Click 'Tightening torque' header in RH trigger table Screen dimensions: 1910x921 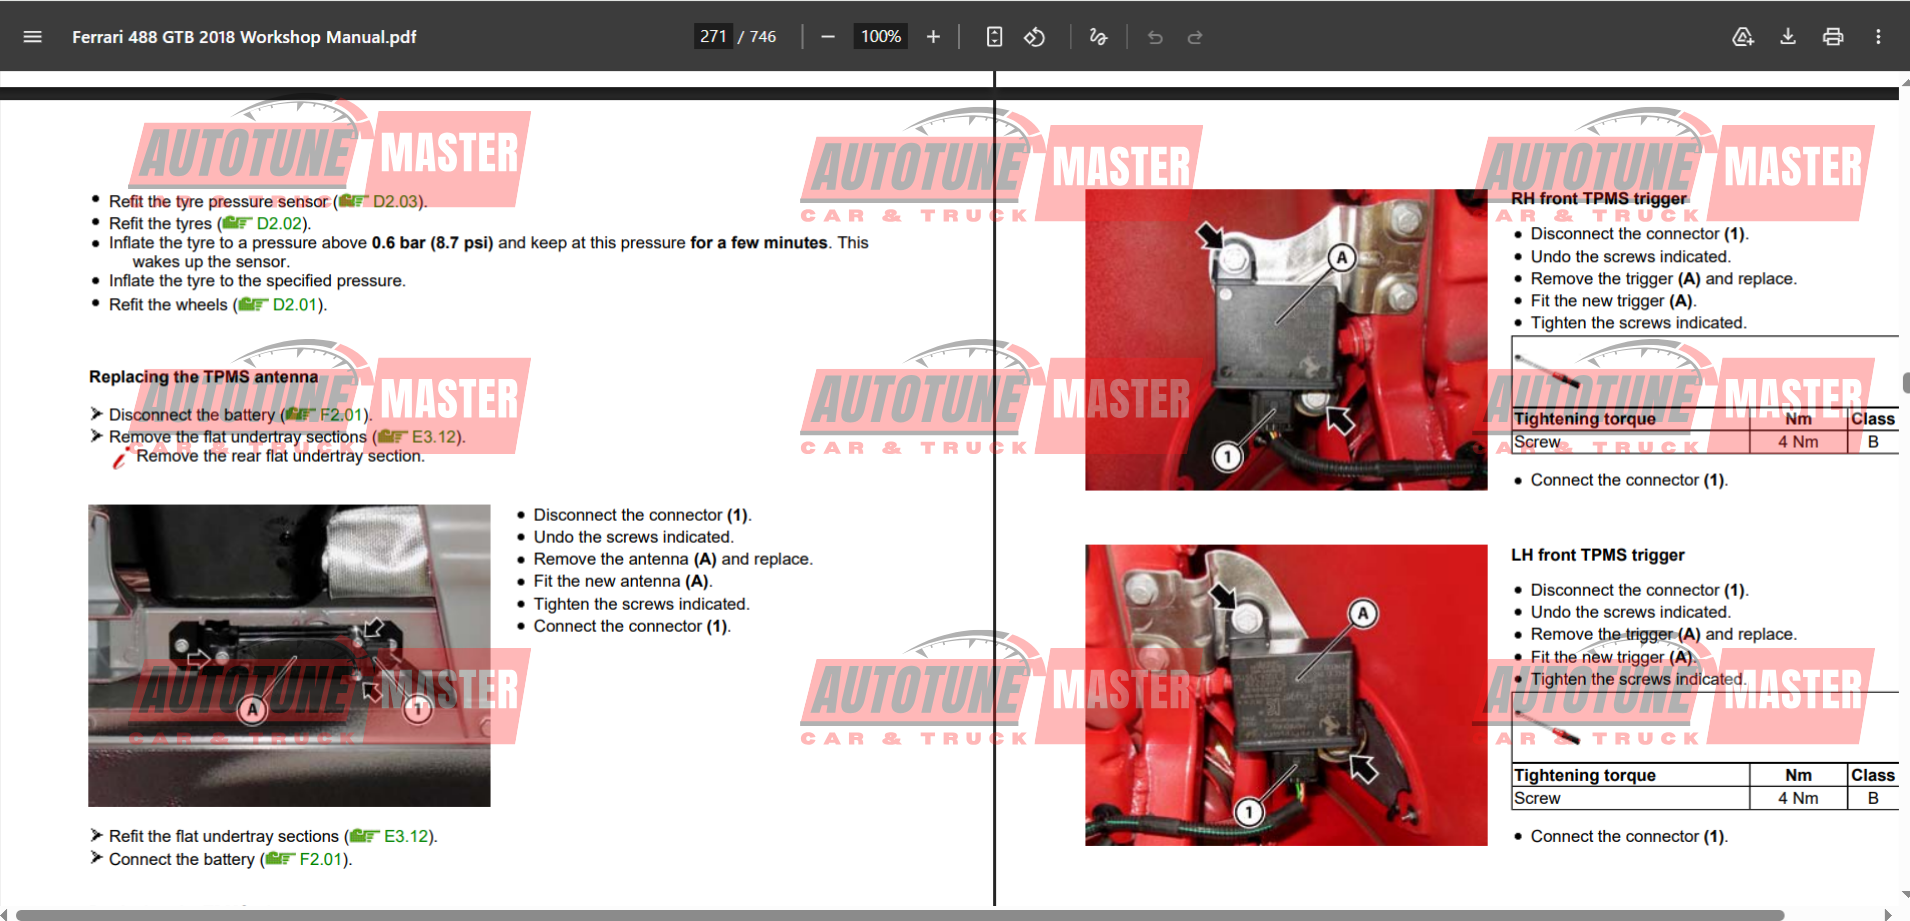click(1584, 419)
